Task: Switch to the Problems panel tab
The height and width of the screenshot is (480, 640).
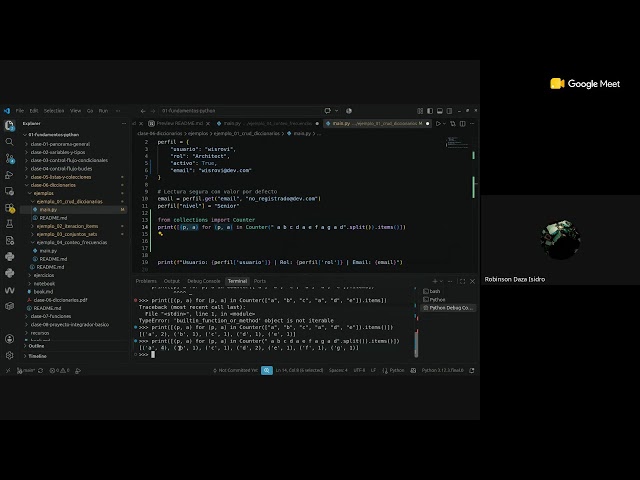Action: [x=146, y=281]
